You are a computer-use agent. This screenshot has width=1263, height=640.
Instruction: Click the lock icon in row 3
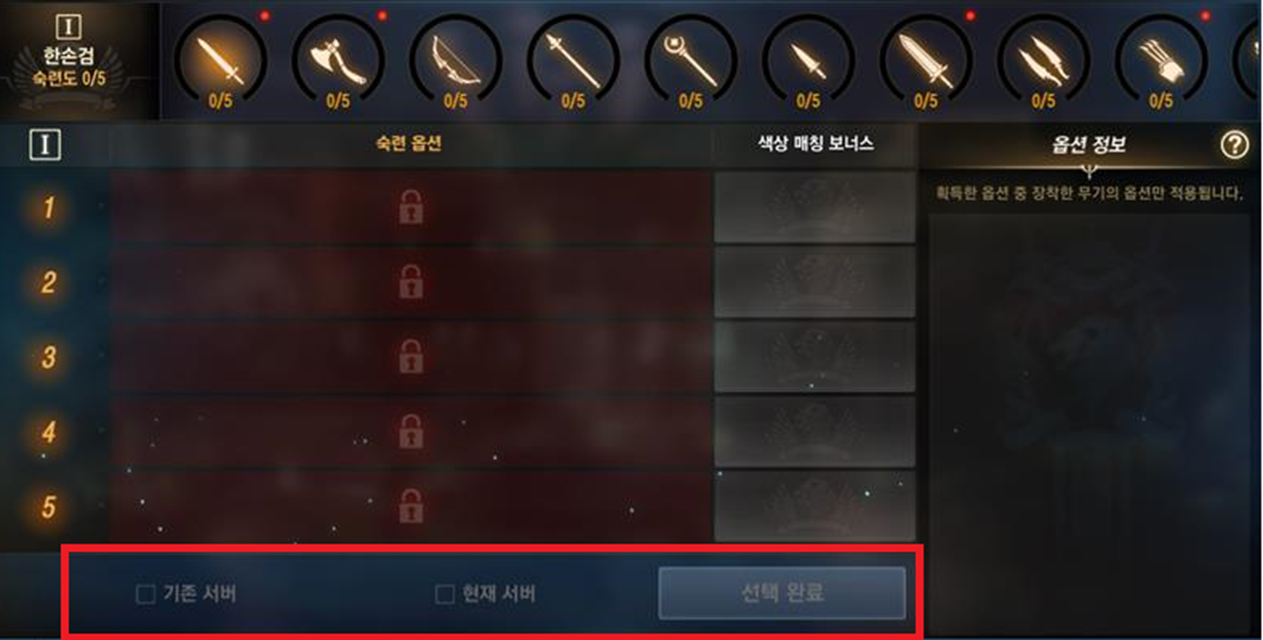410,357
